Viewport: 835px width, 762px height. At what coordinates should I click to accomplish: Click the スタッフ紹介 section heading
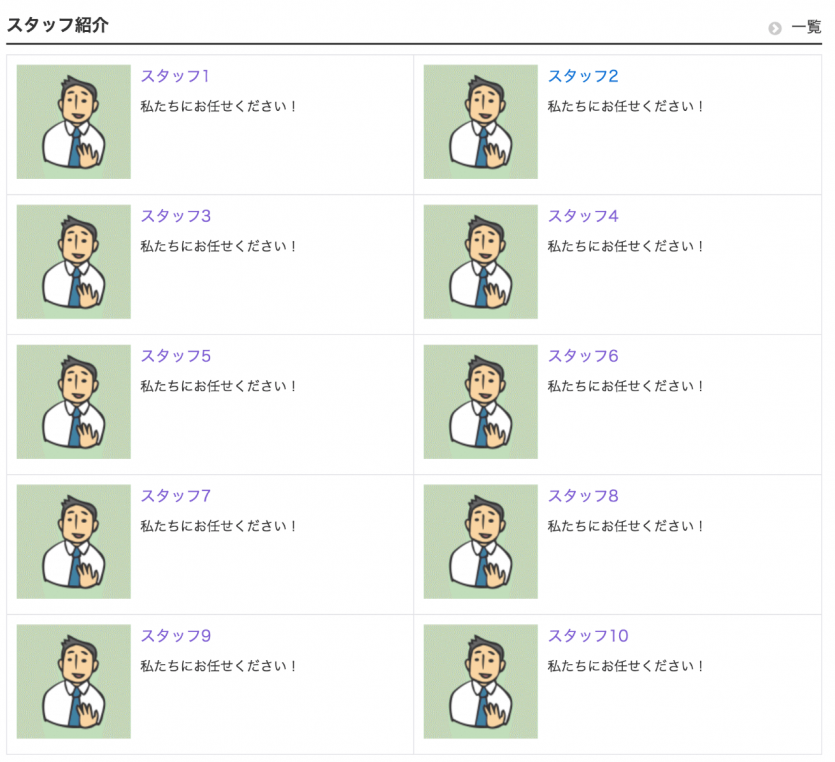click(58, 25)
